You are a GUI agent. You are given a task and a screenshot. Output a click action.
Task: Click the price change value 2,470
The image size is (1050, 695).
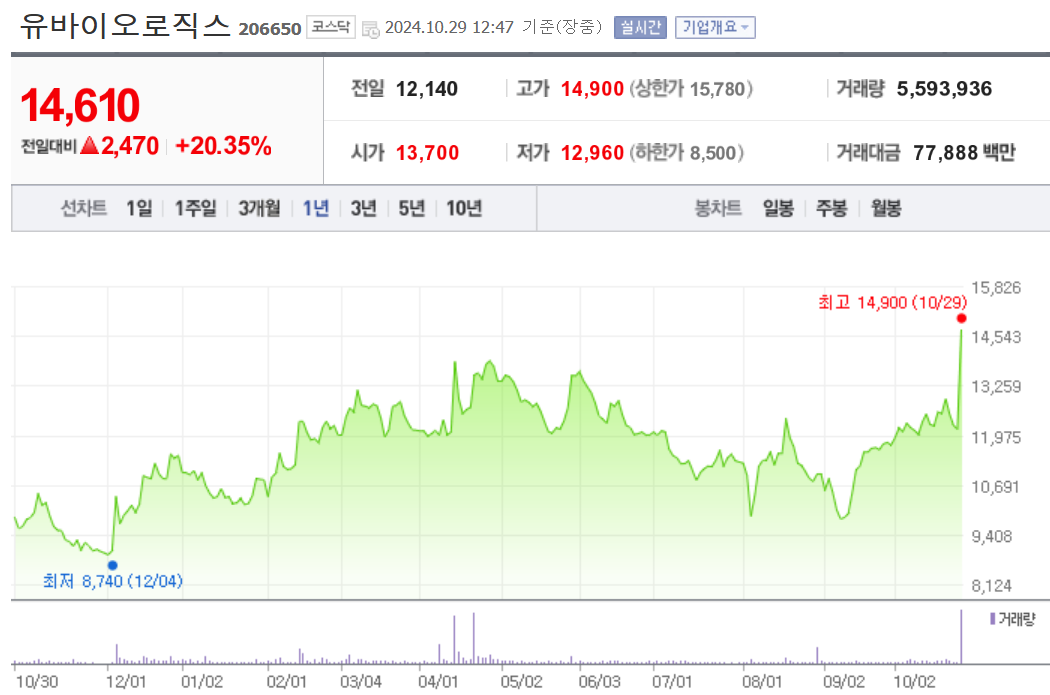(x=130, y=145)
